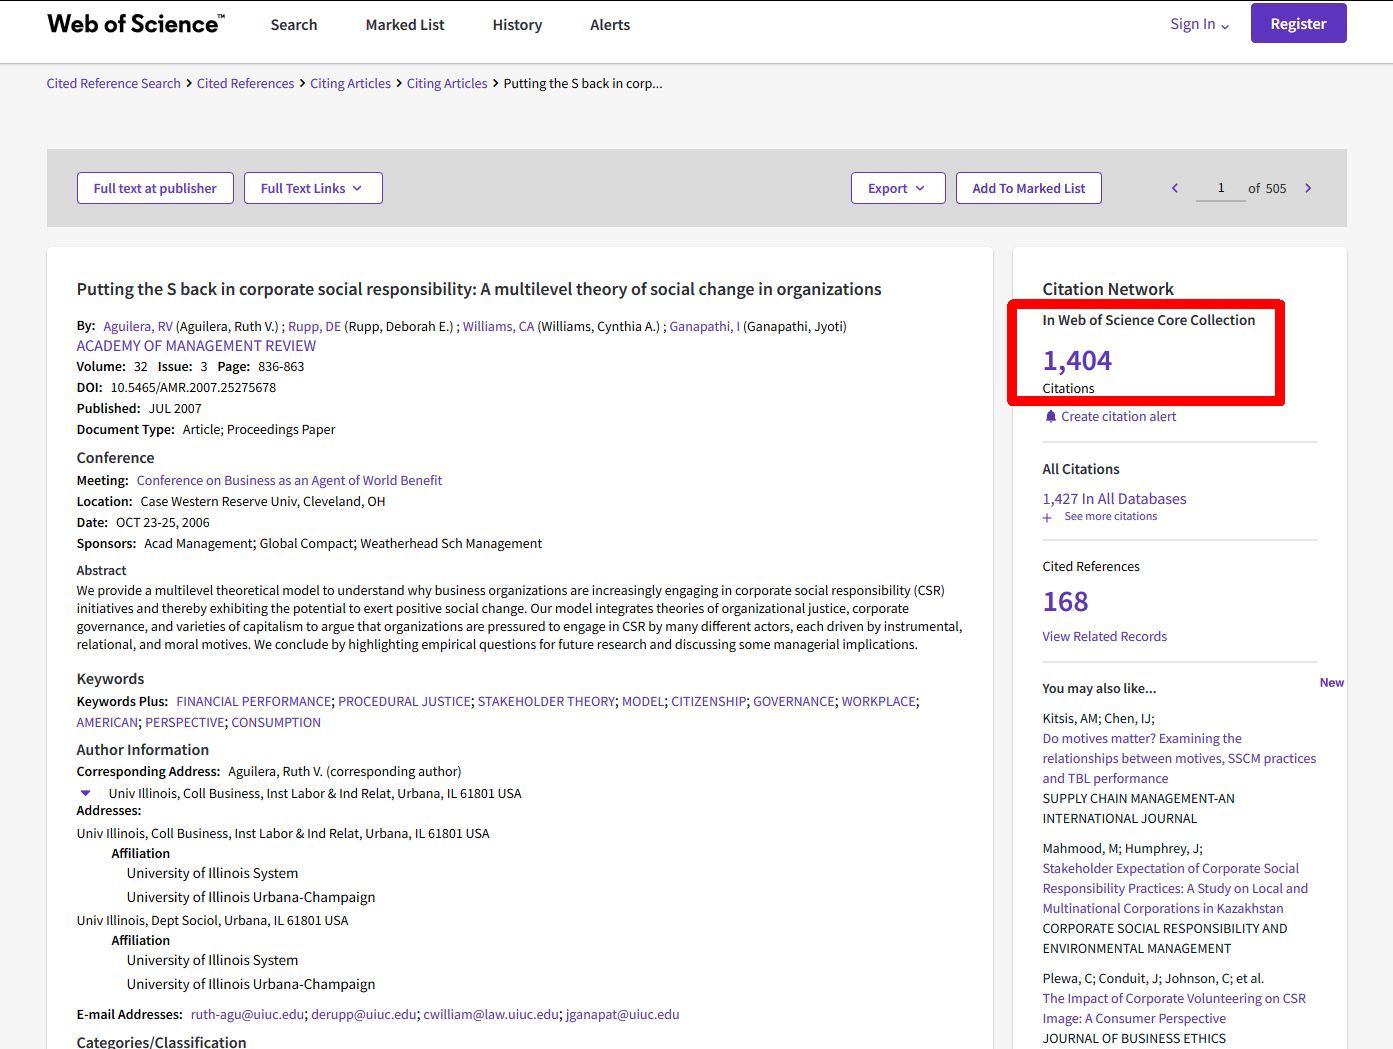Image resolution: width=1393 pixels, height=1049 pixels.
Task: Click Cited References breadcrumb
Action: [x=245, y=83]
